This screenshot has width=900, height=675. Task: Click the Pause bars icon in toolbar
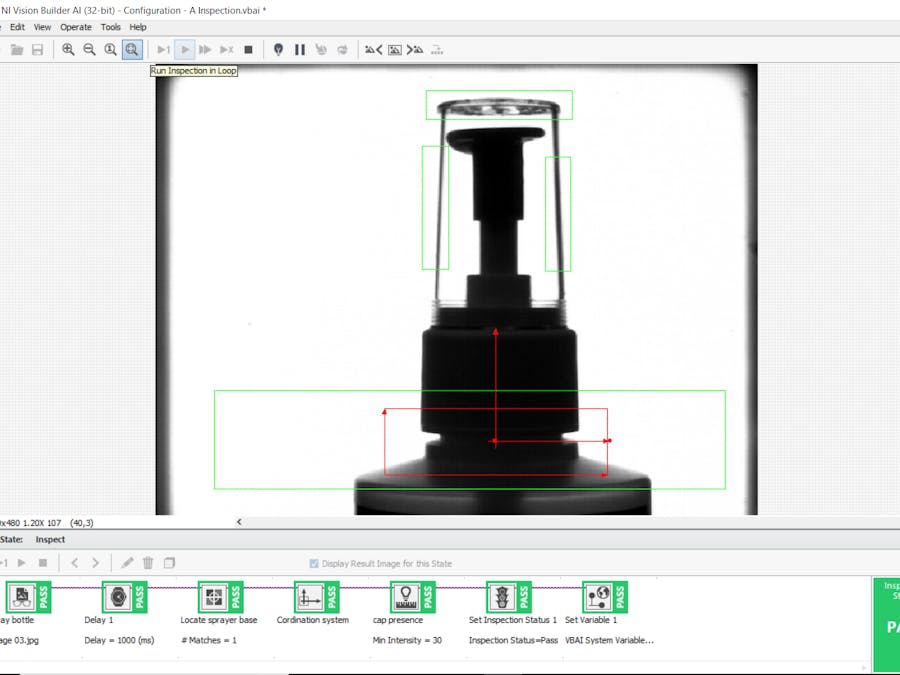tap(300, 50)
